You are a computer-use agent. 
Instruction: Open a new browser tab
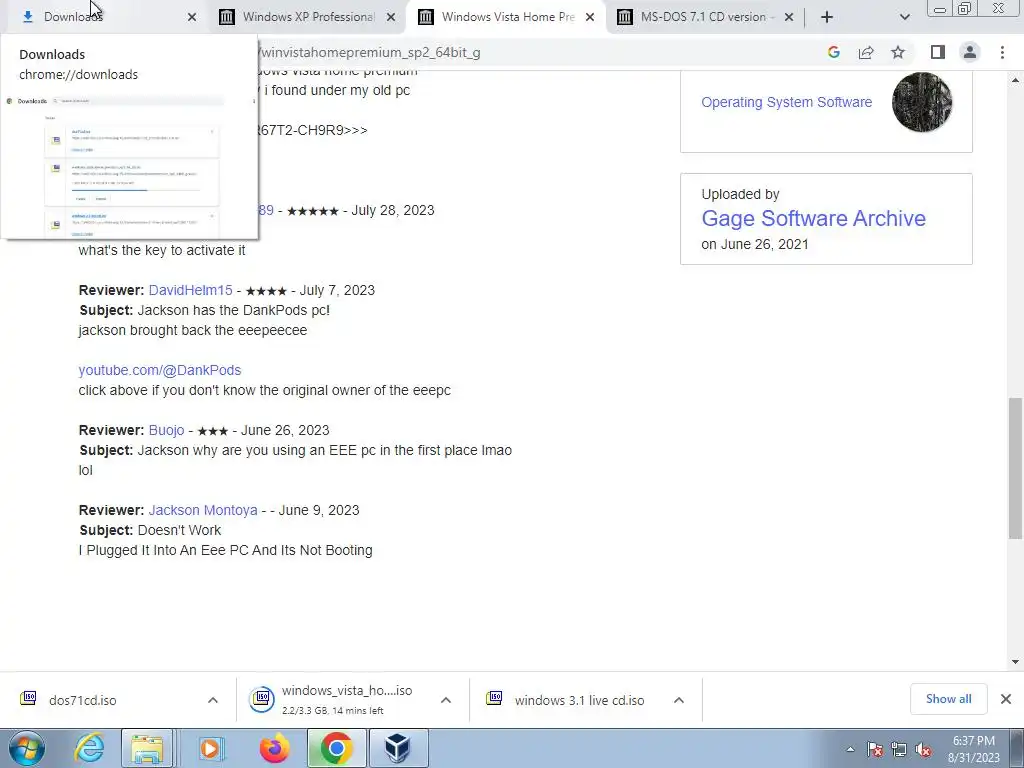pyautogui.click(x=827, y=18)
